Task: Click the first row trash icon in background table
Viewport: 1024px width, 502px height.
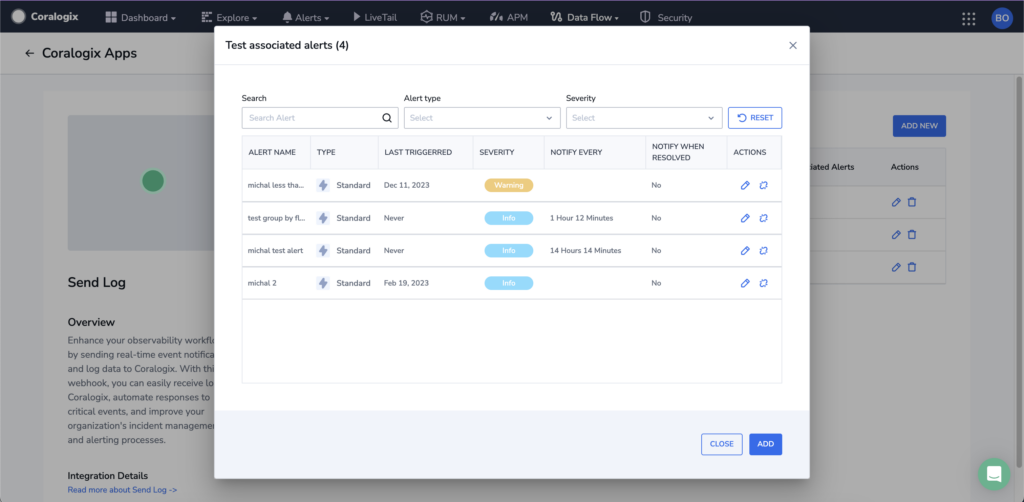Action: click(x=912, y=202)
